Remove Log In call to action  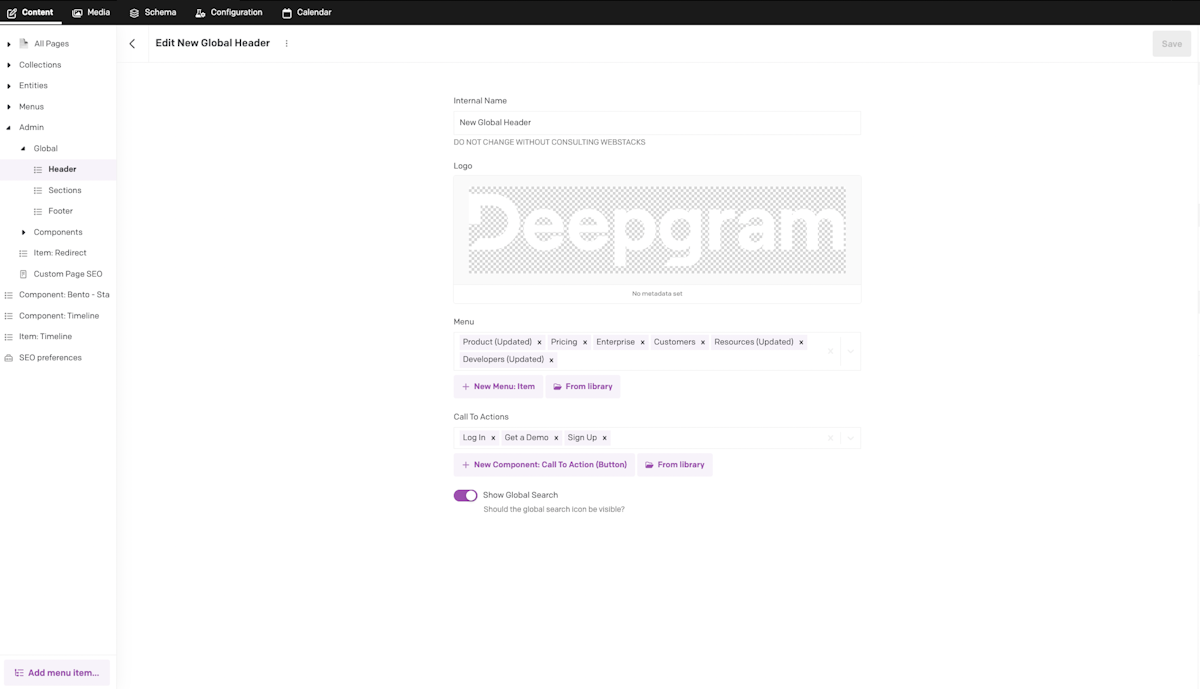(x=493, y=438)
